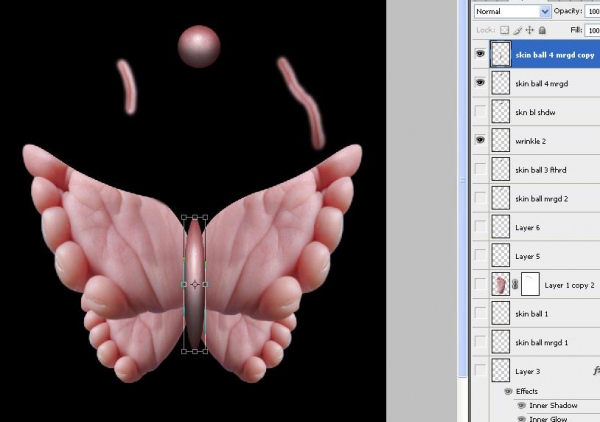600x422 pixels.
Task: Show the skin ball 3 fthrd layer
Action: (480, 169)
